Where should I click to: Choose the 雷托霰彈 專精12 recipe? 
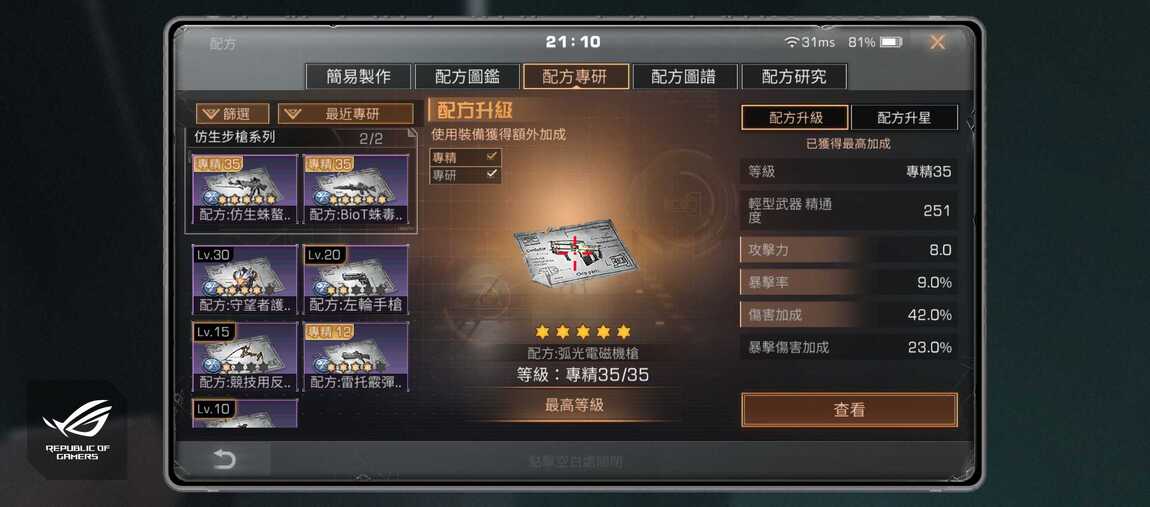coord(356,357)
